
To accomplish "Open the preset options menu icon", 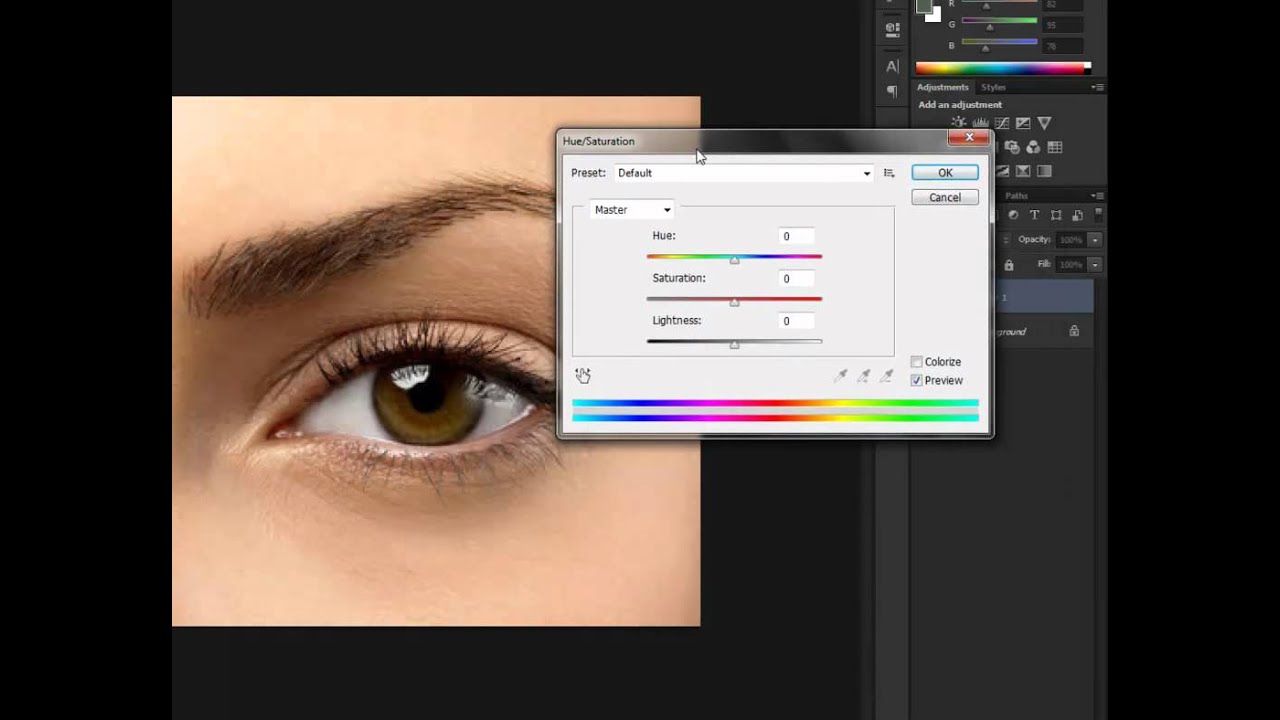I will click(x=889, y=173).
